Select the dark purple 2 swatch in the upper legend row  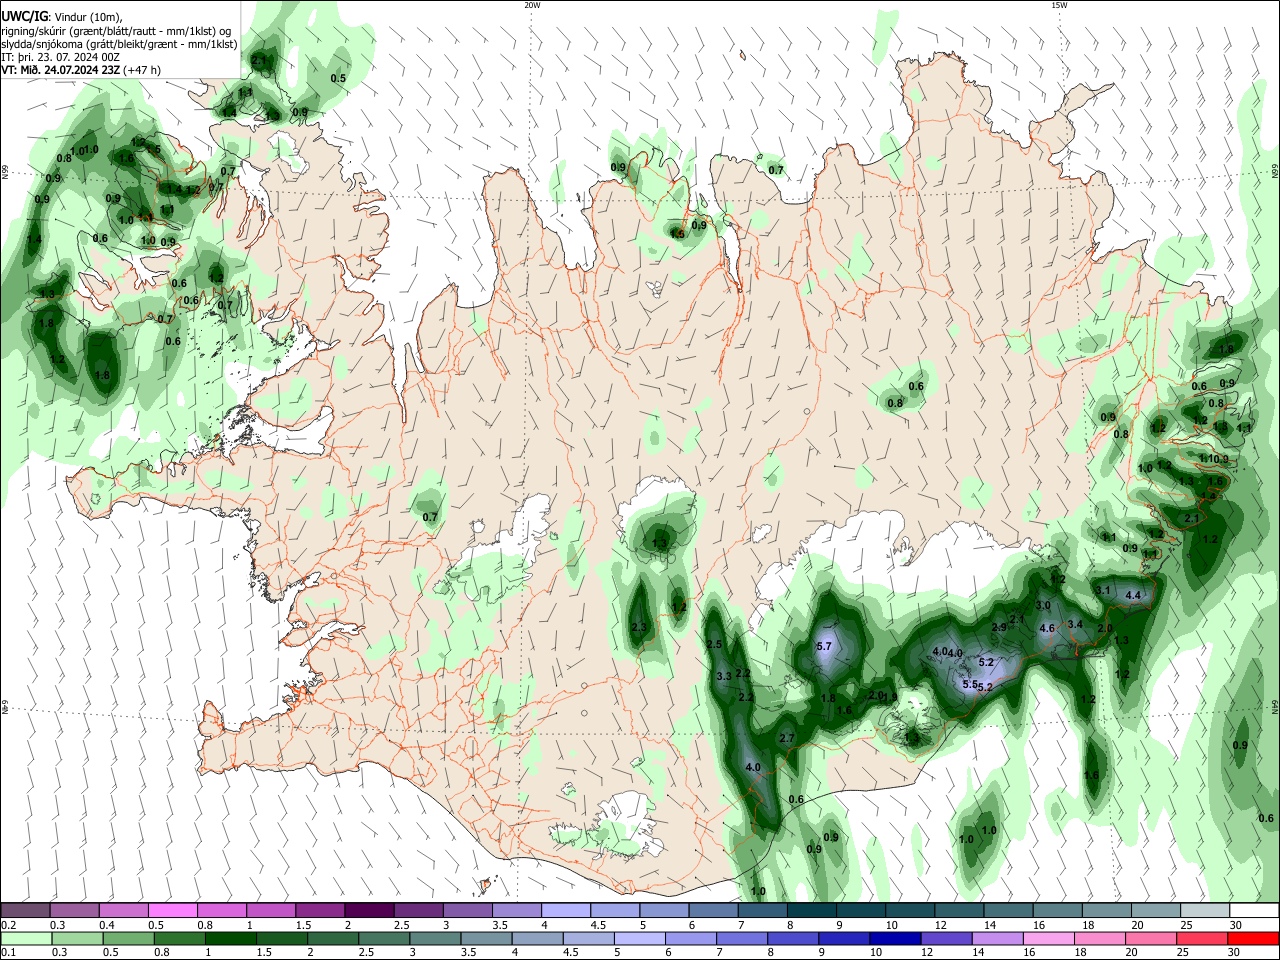point(369,911)
